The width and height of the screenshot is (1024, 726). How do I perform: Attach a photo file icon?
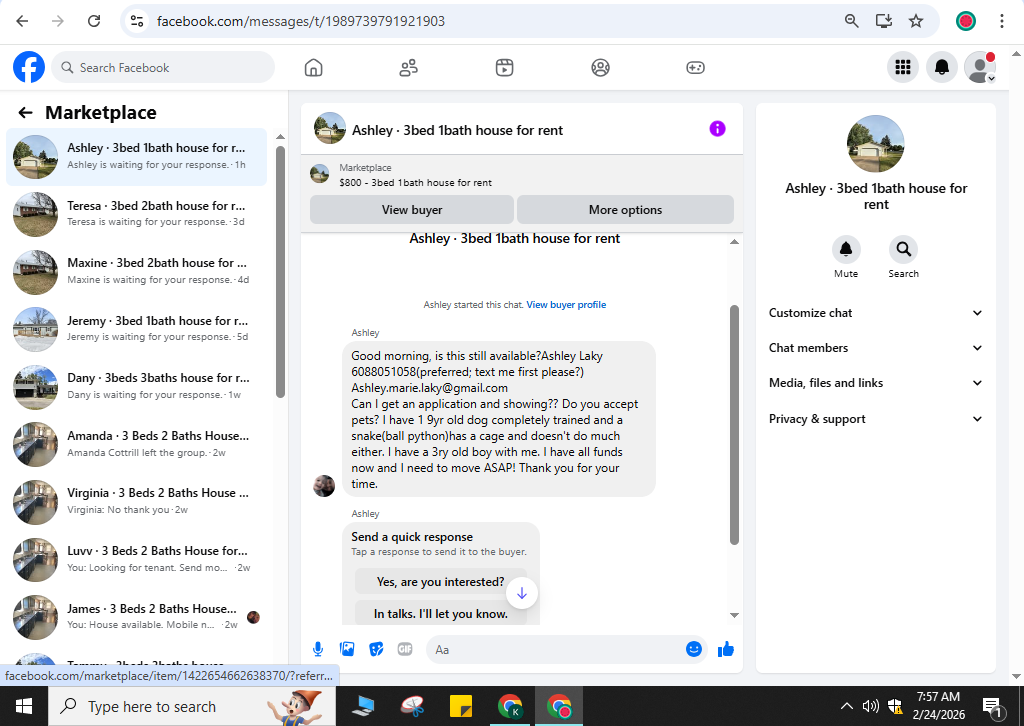click(347, 649)
